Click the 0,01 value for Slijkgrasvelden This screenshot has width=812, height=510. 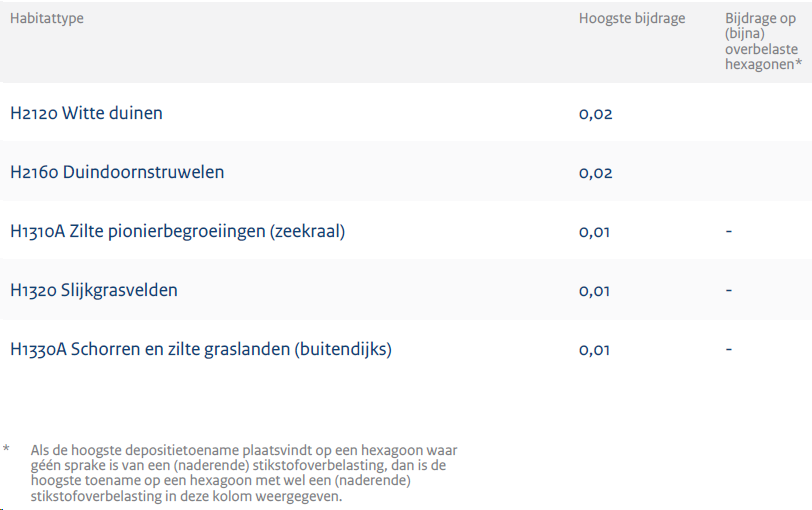click(594, 291)
